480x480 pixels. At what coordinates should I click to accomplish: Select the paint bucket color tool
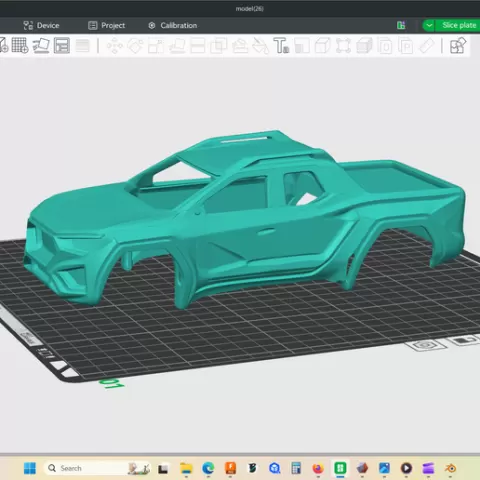(261, 46)
